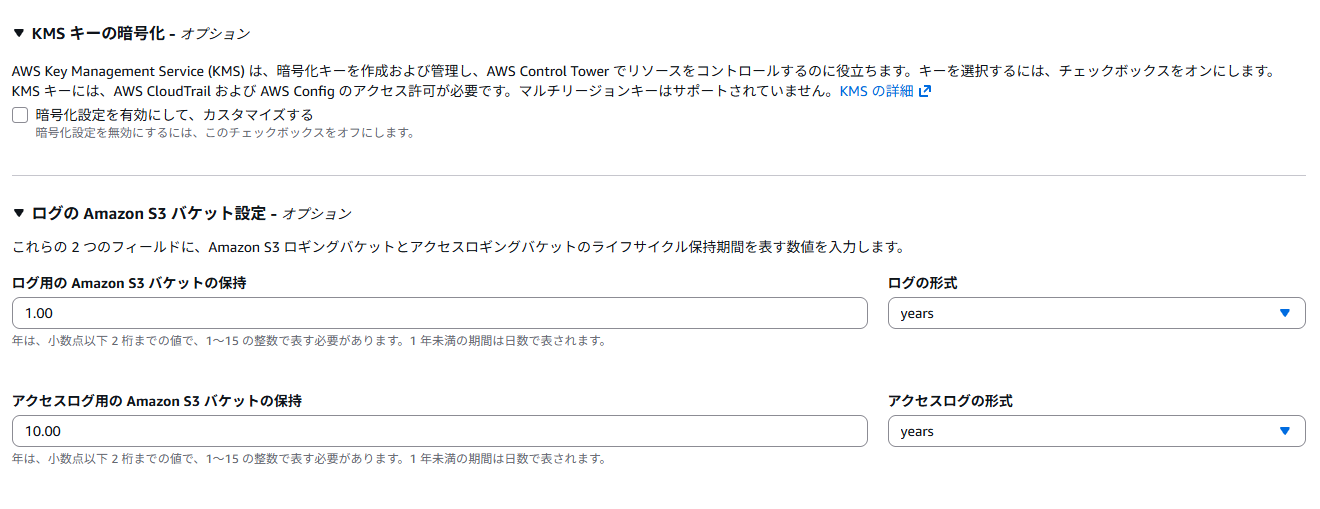Open the アクセスログの形式 years dropdown
The image size is (1320, 509).
(x=1096, y=431)
